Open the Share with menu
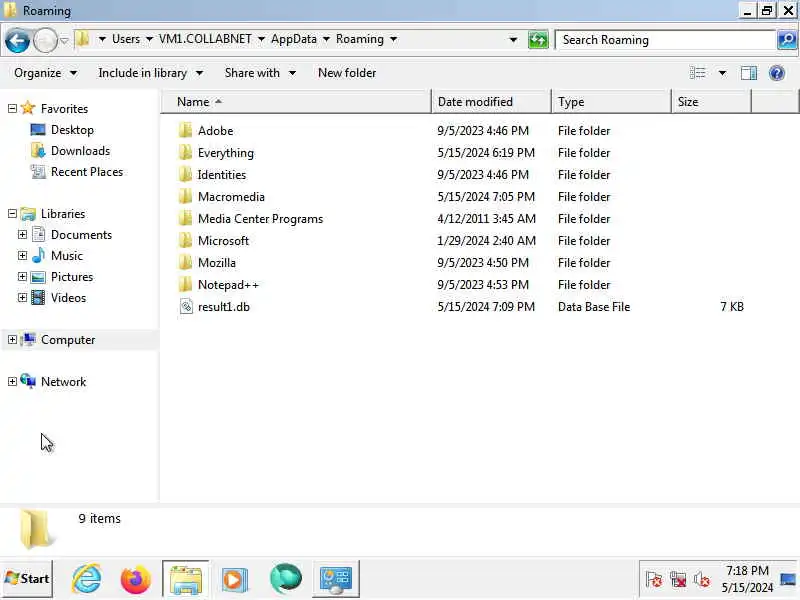This screenshot has height=600, width=800. click(x=260, y=73)
